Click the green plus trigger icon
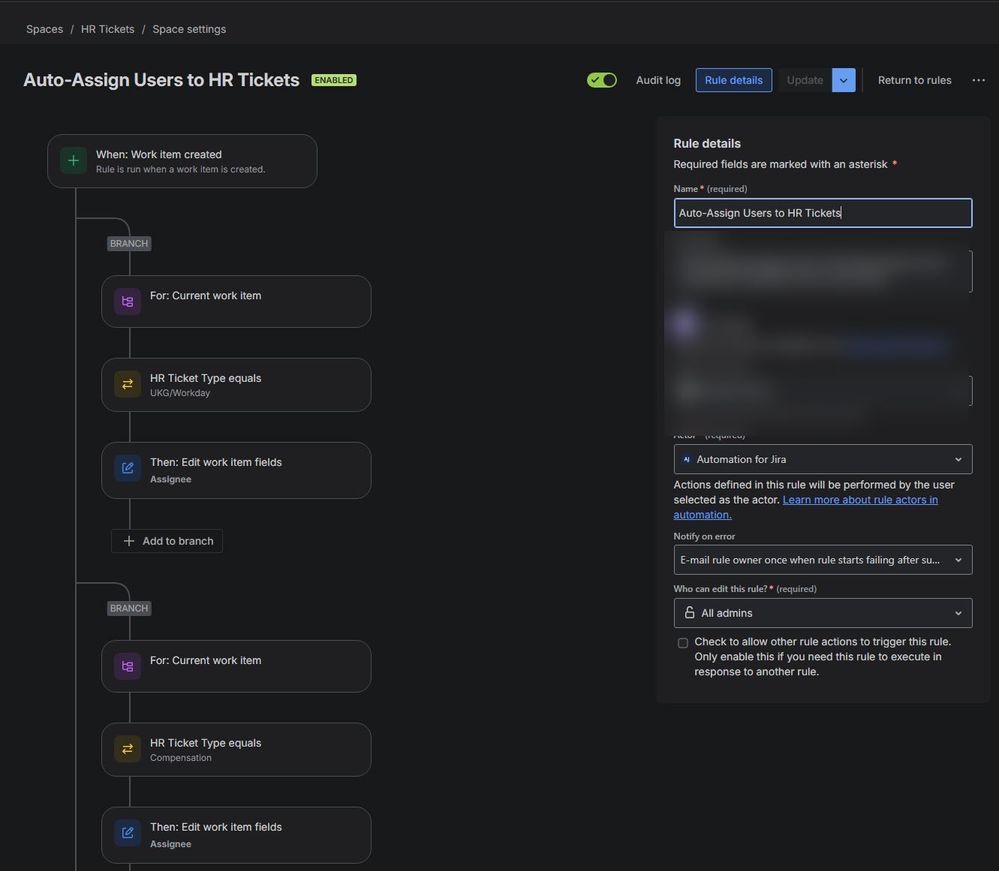 (73, 161)
